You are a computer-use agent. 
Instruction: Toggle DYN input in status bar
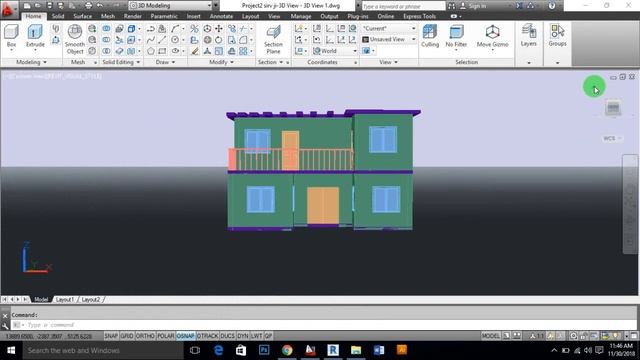pos(243,336)
